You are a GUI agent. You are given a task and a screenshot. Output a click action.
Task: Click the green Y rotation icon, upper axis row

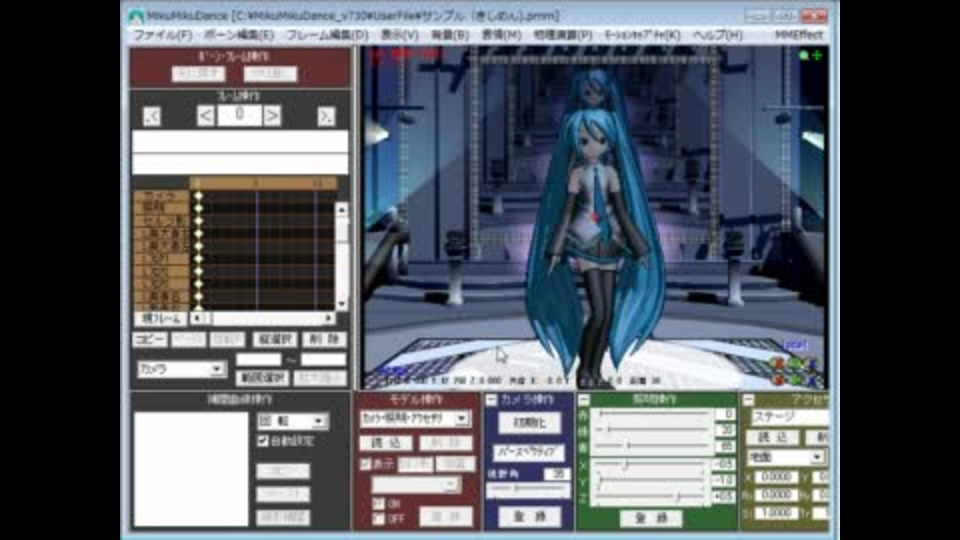(x=796, y=363)
